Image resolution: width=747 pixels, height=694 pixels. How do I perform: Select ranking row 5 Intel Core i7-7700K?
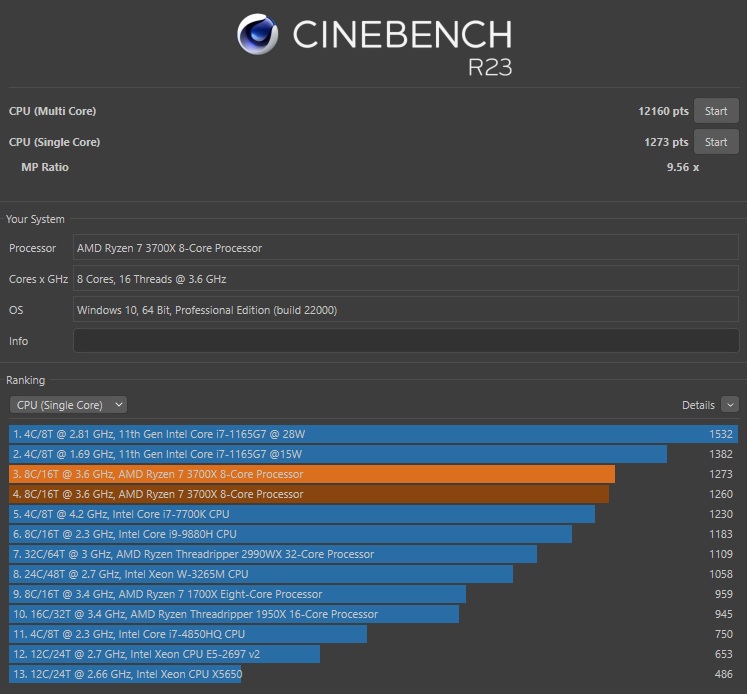tap(302, 514)
